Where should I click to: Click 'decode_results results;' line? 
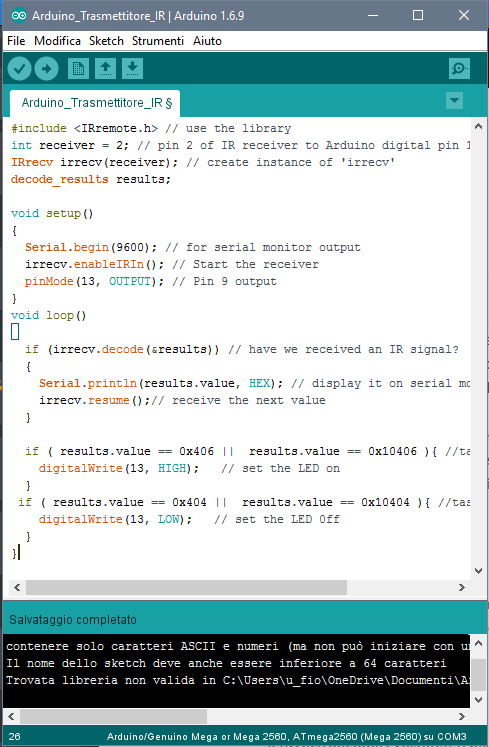coord(91,180)
